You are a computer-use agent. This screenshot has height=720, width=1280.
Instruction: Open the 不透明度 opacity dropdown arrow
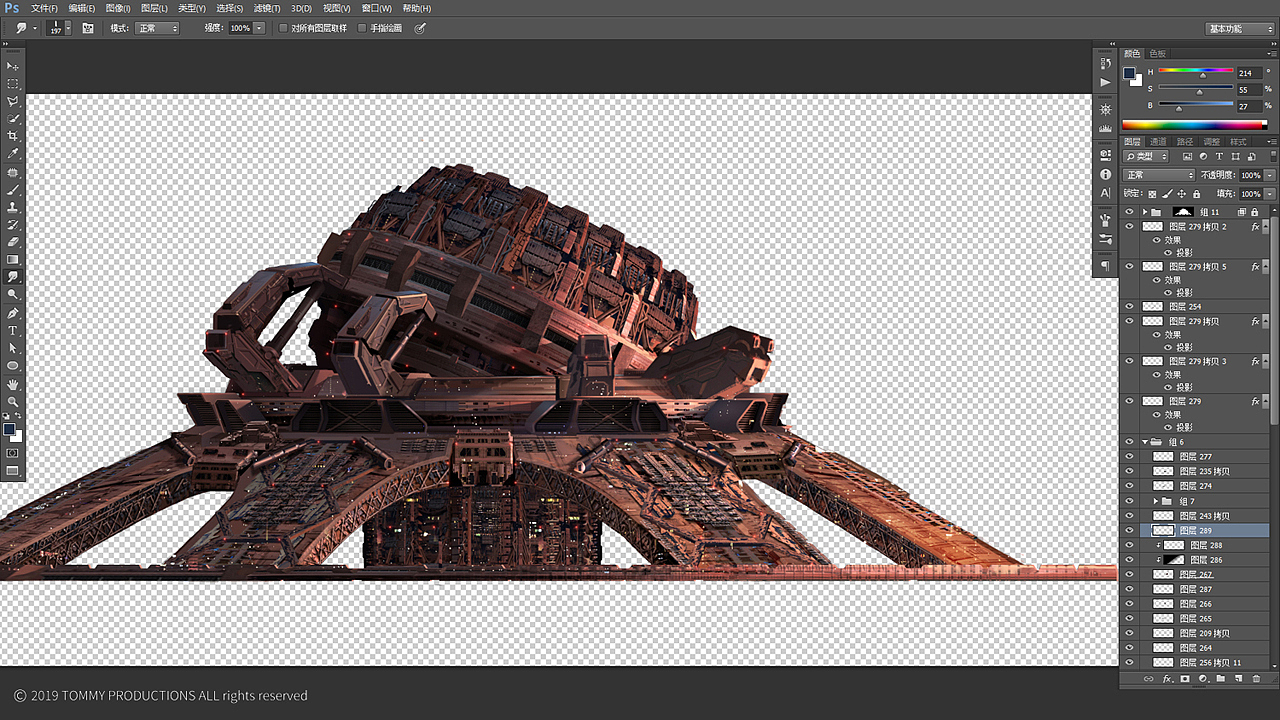tap(1270, 175)
